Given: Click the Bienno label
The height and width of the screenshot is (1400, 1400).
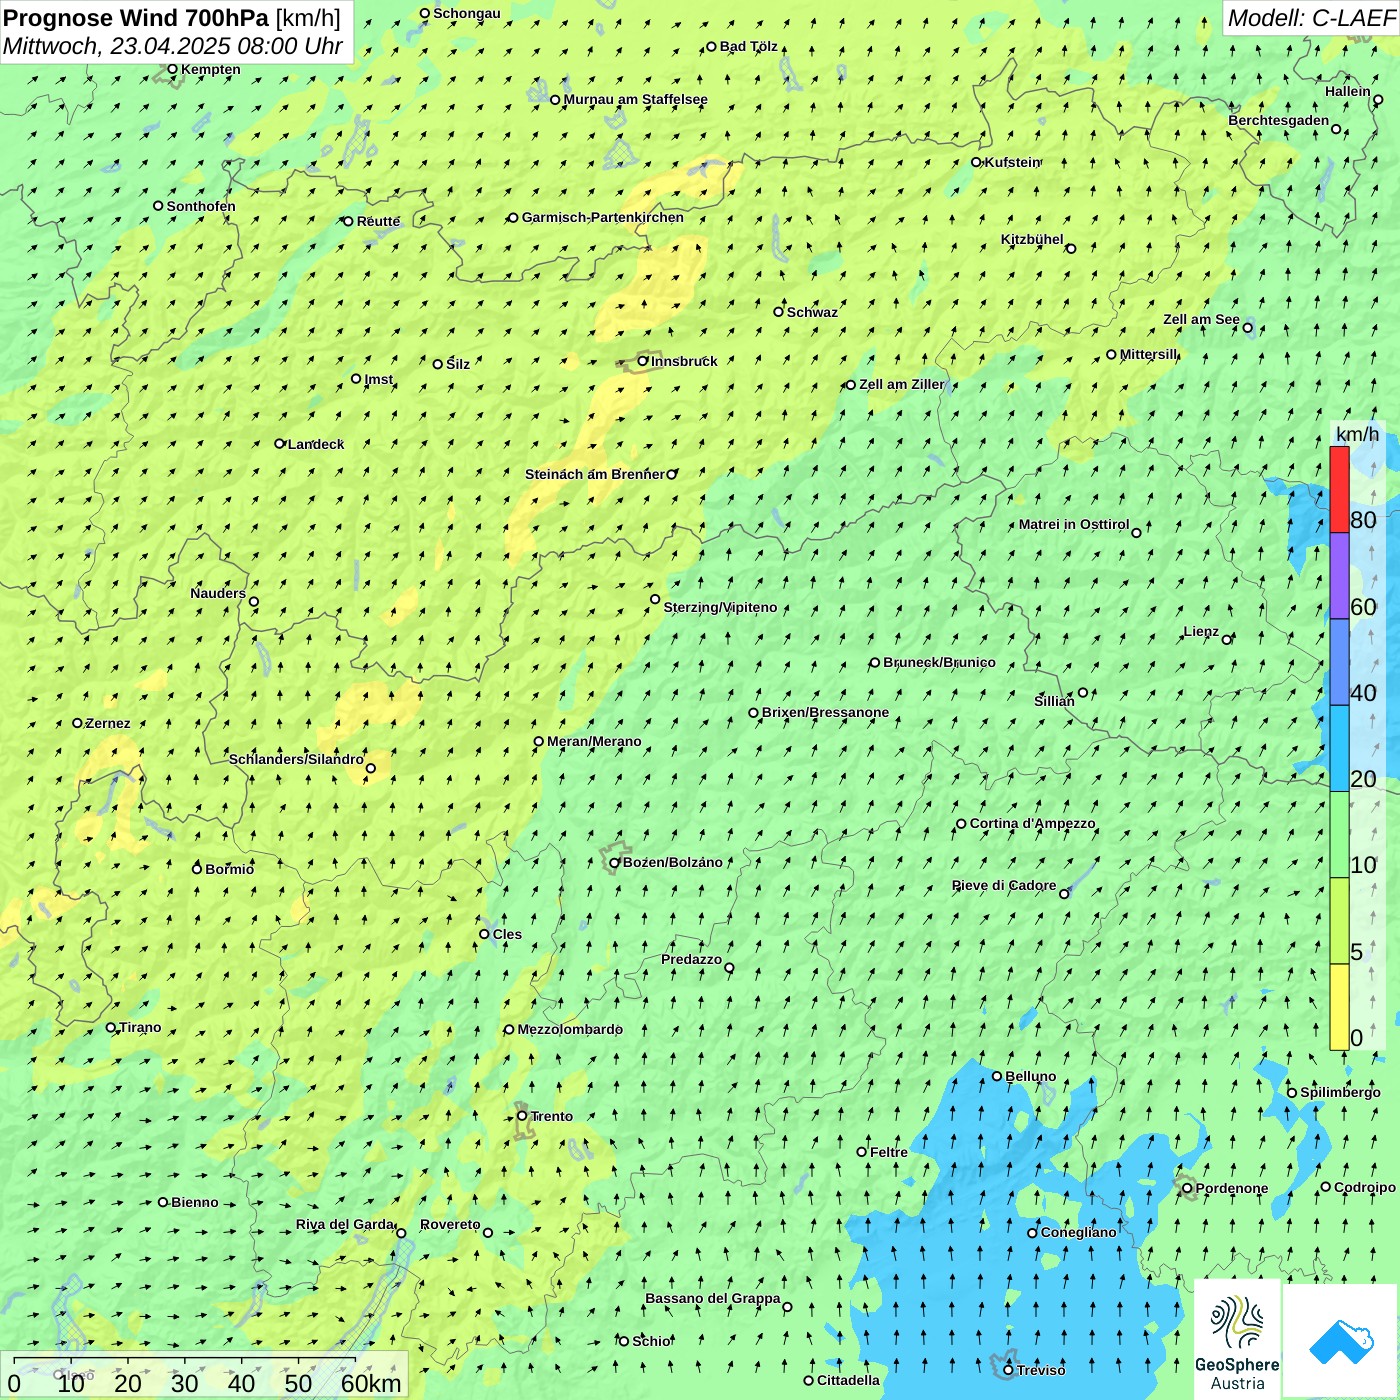Looking at the screenshot, I should pos(195,1202).
